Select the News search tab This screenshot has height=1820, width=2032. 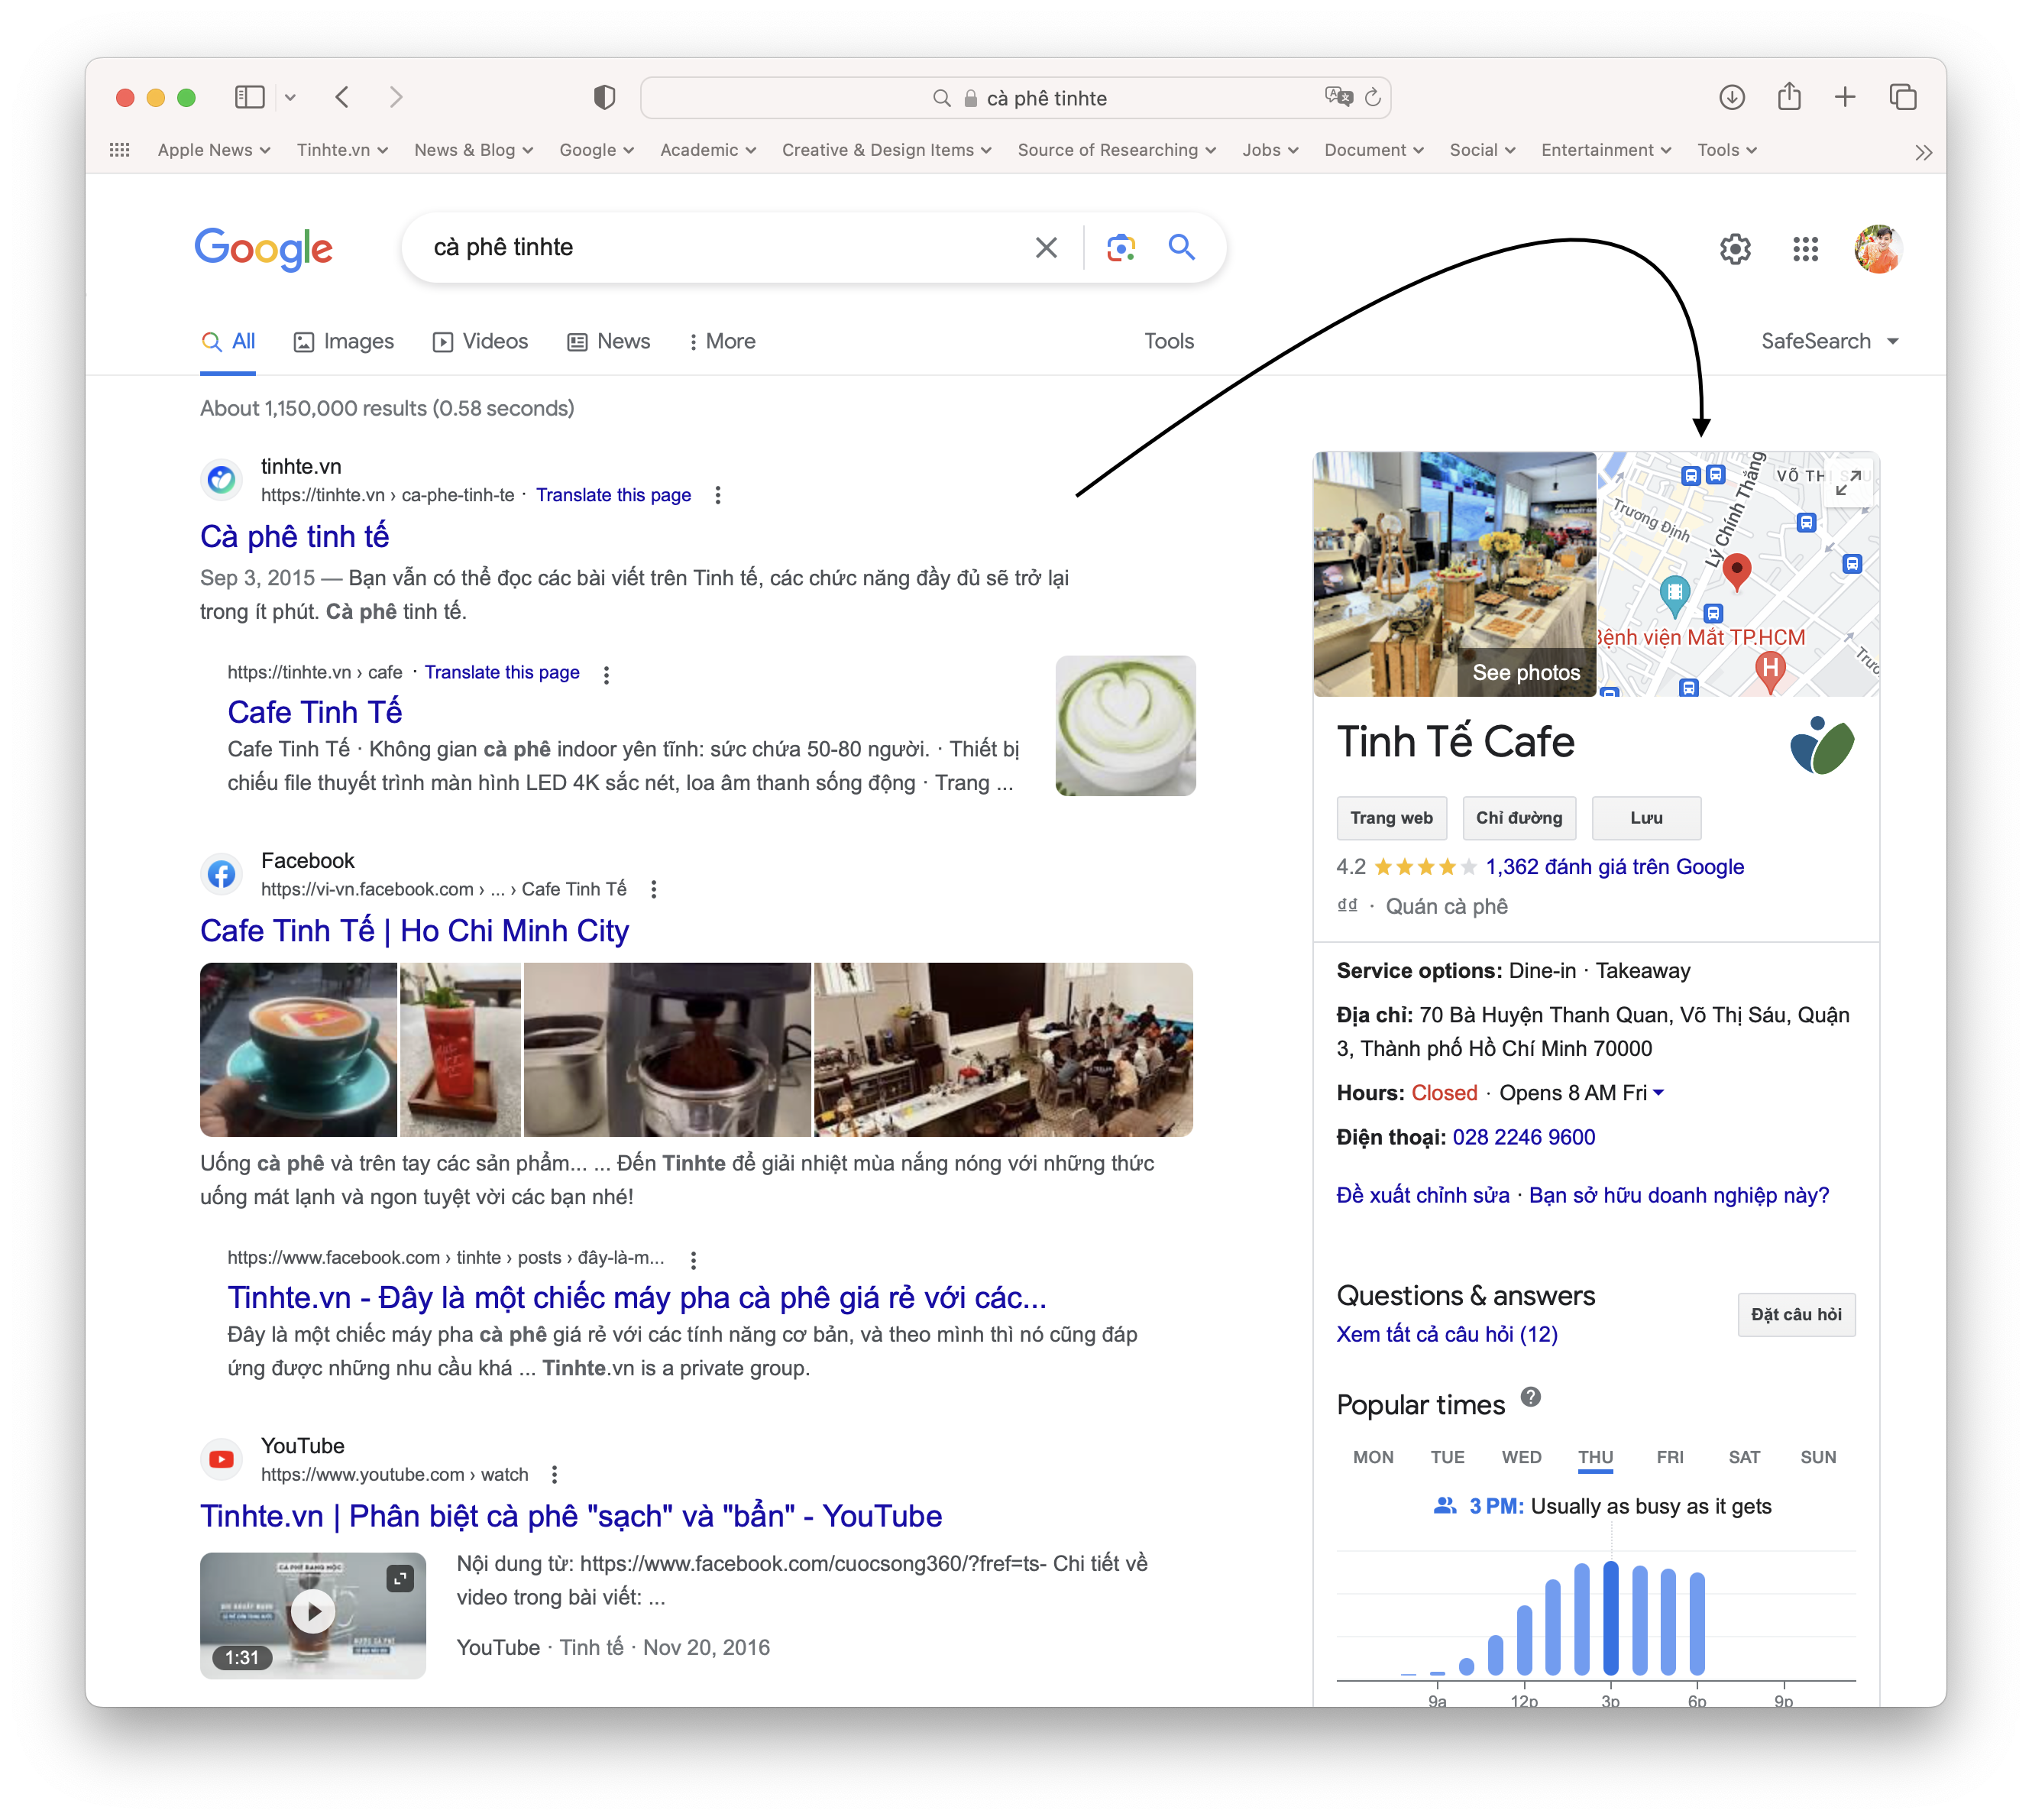click(x=608, y=341)
